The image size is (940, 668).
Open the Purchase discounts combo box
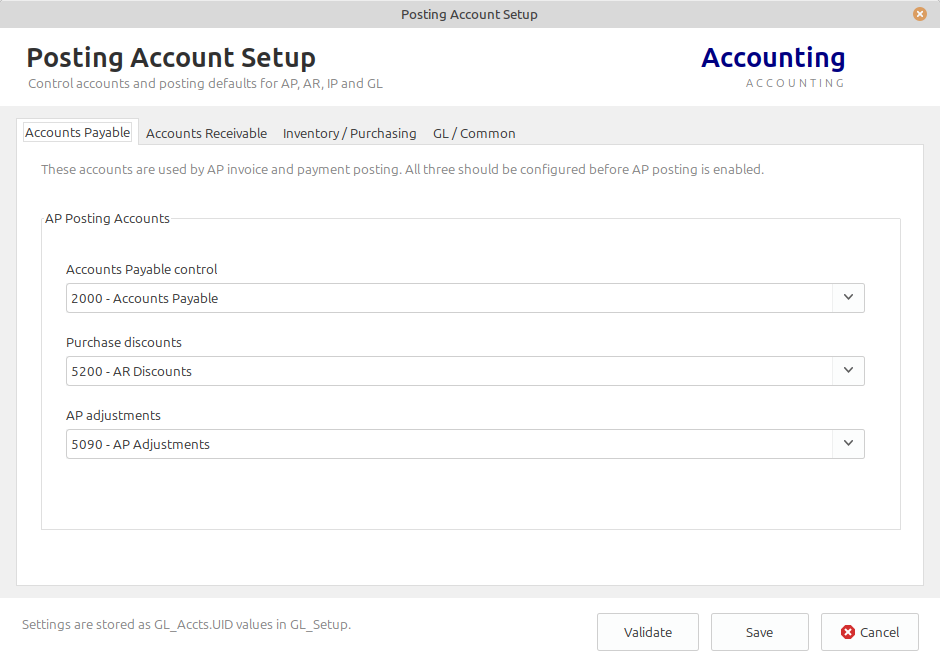(465, 371)
